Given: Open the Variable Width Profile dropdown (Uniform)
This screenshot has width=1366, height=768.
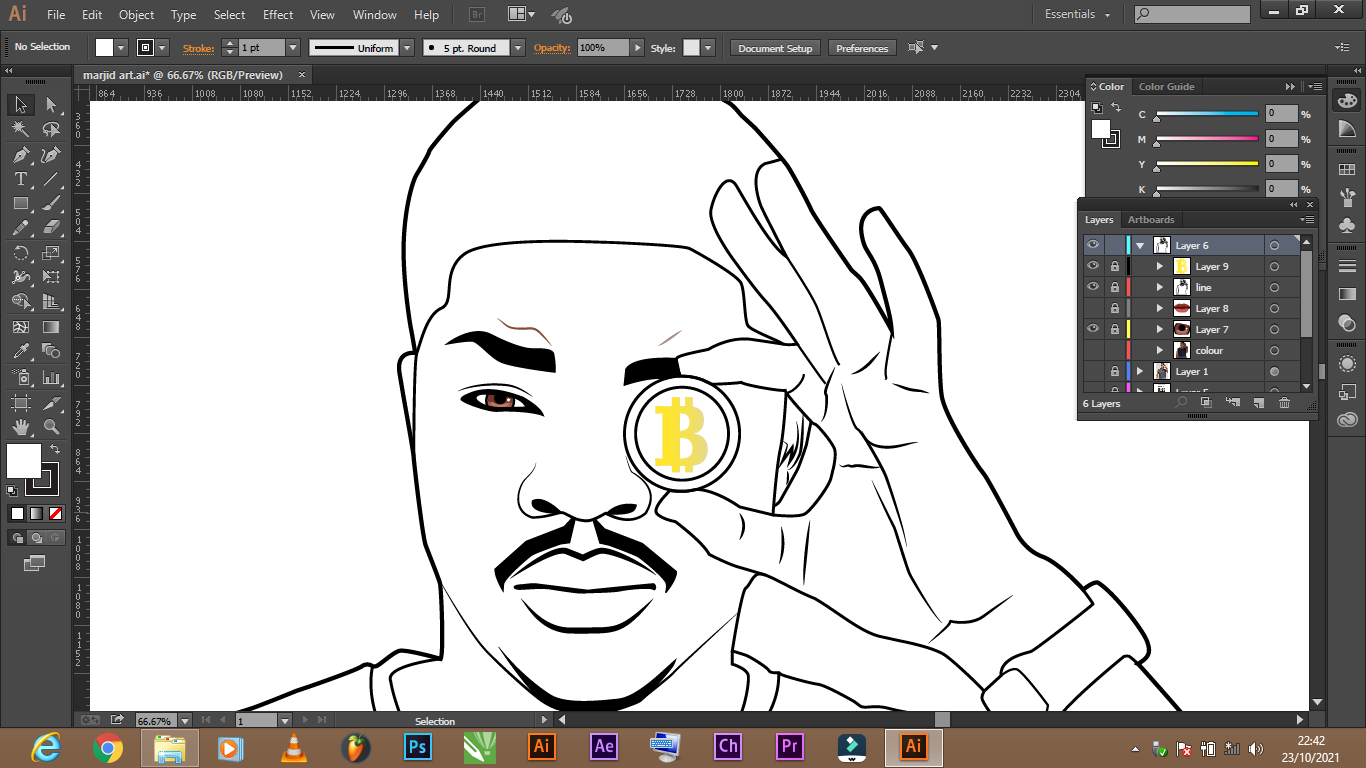Looking at the screenshot, I should [x=407, y=48].
